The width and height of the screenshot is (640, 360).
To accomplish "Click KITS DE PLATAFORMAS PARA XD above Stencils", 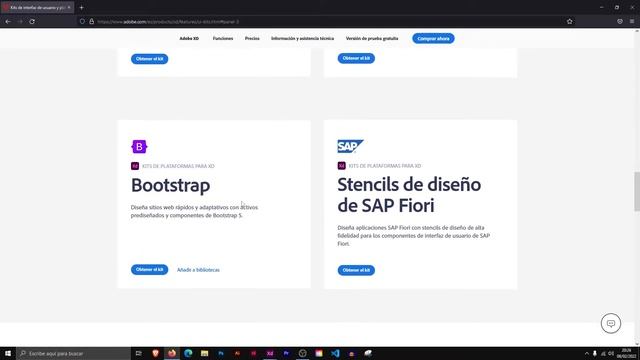I will pyautogui.click(x=385, y=166).
